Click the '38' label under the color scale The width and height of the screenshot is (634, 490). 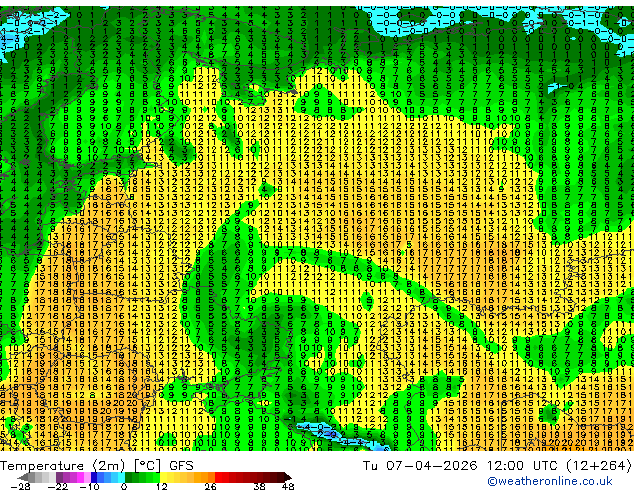coord(260,486)
